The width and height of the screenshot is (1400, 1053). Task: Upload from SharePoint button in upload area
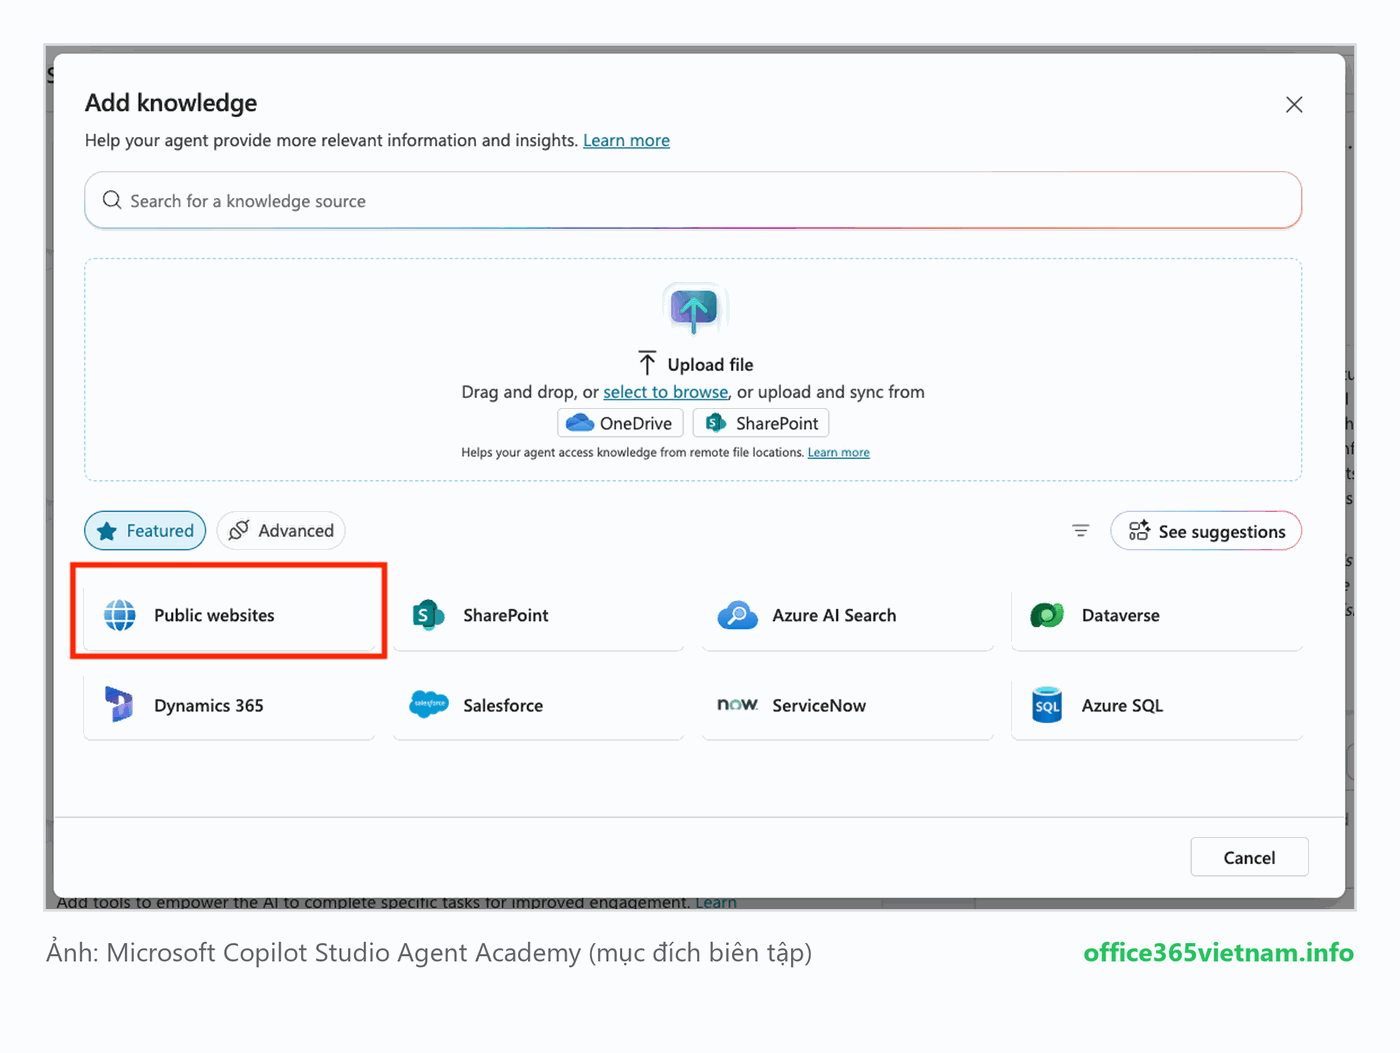pos(761,423)
